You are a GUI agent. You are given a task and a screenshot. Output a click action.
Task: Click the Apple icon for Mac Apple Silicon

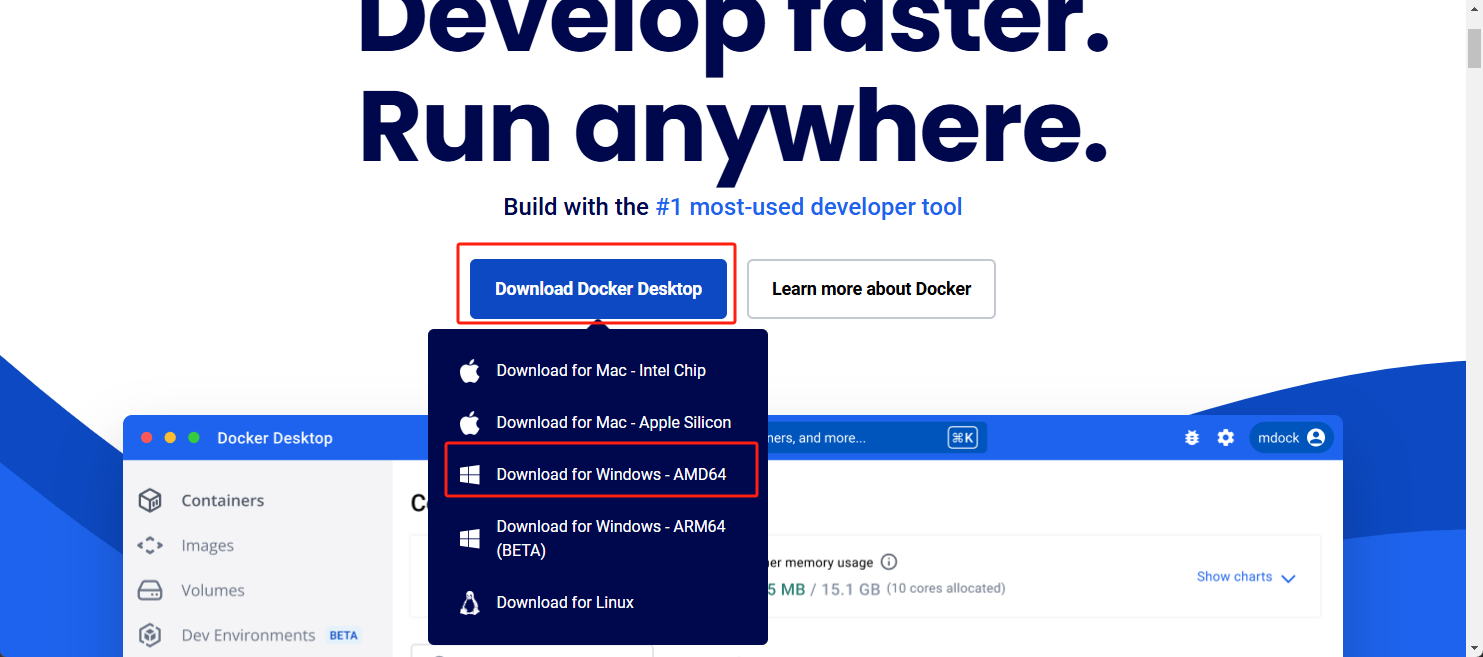470,423
